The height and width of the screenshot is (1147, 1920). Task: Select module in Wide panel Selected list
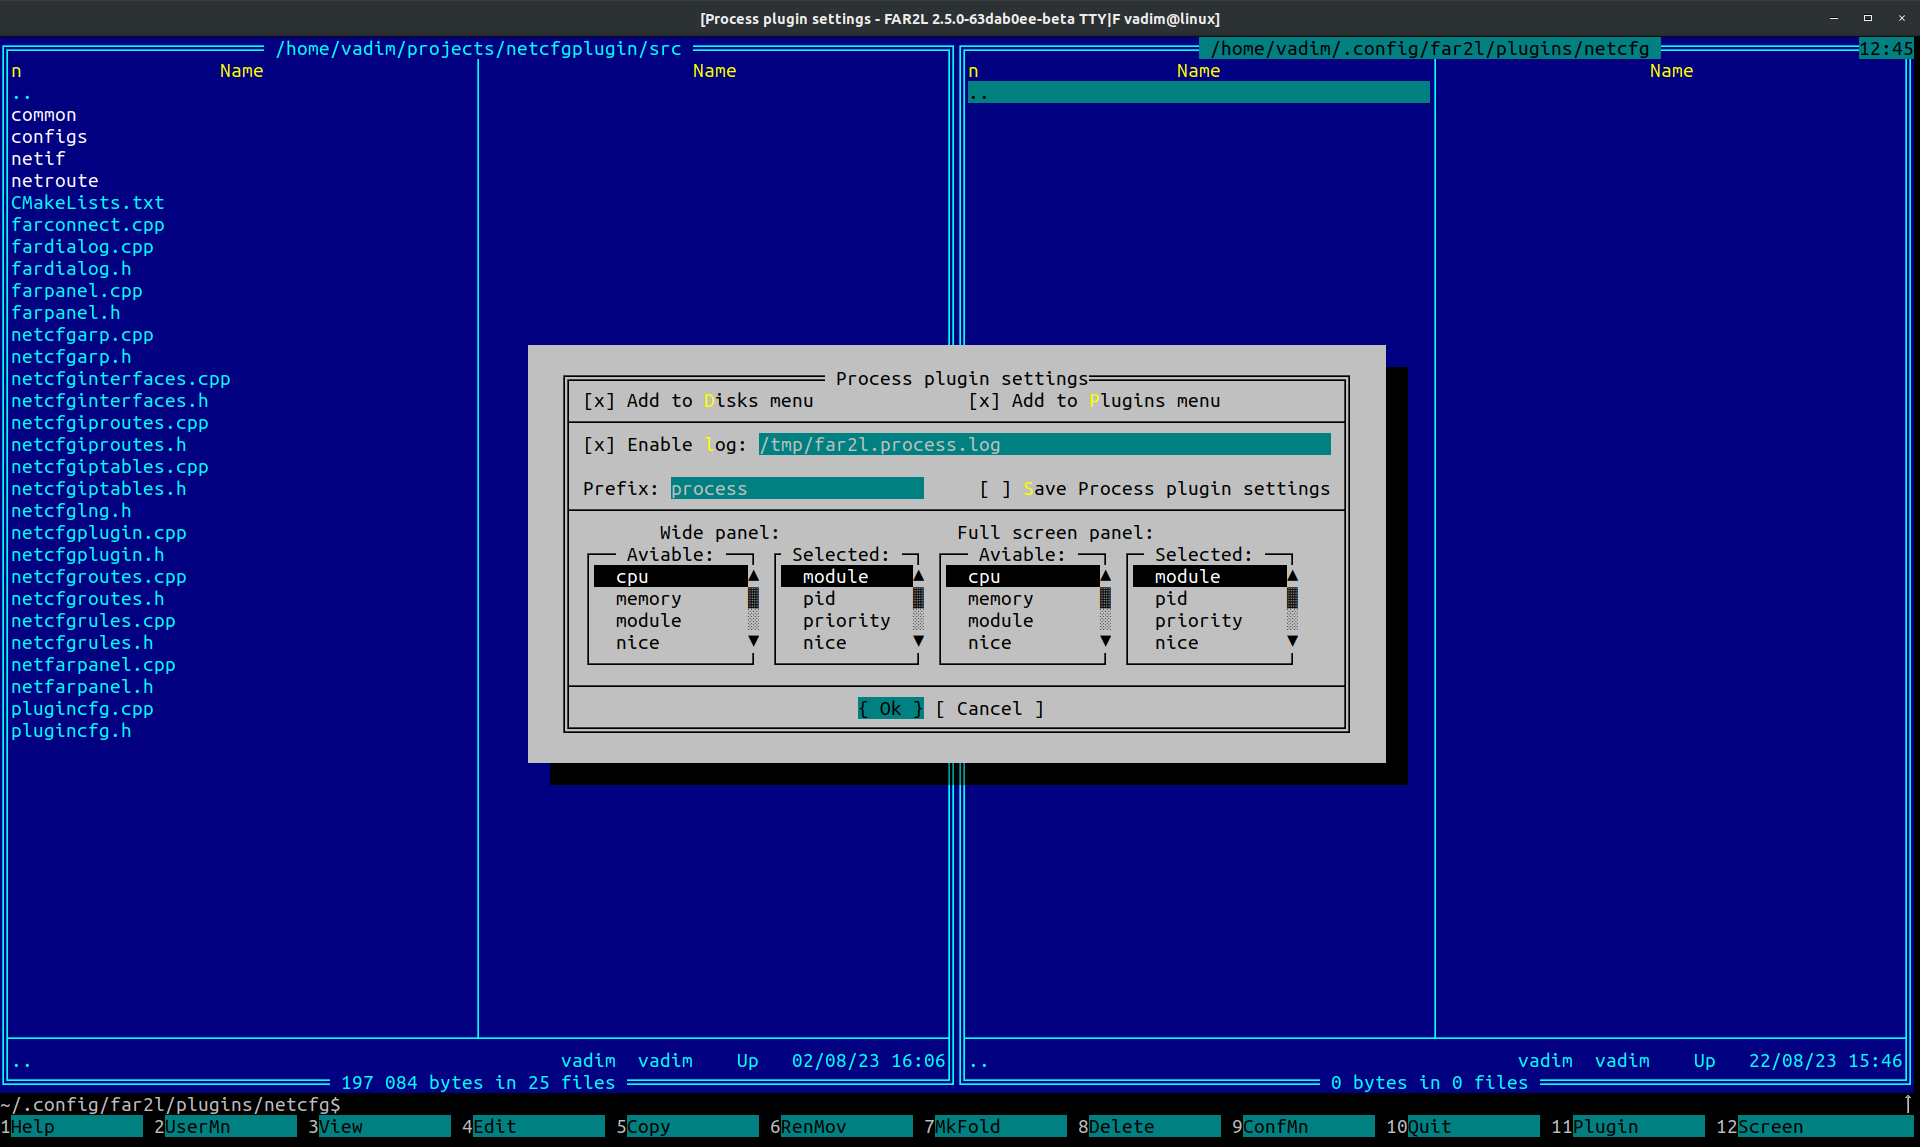click(x=846, y=577)
